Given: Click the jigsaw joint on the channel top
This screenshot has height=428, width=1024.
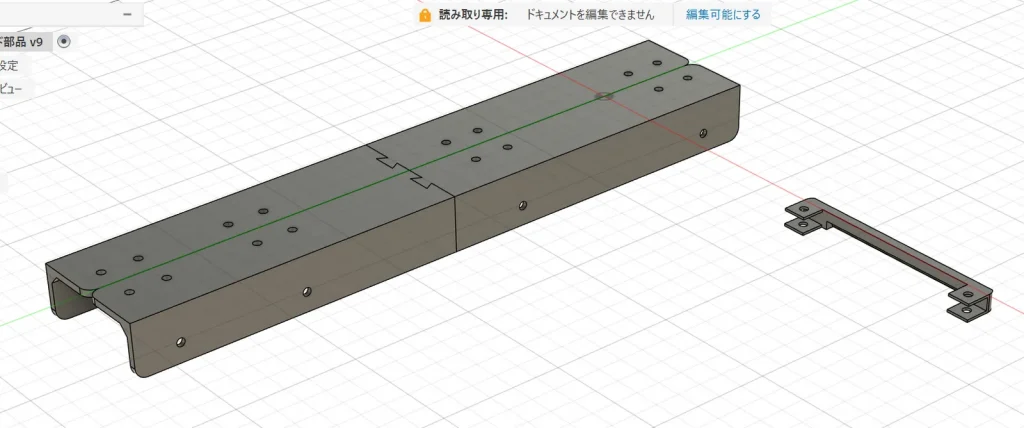Looking at the screenshot, I should pos(399,170).
